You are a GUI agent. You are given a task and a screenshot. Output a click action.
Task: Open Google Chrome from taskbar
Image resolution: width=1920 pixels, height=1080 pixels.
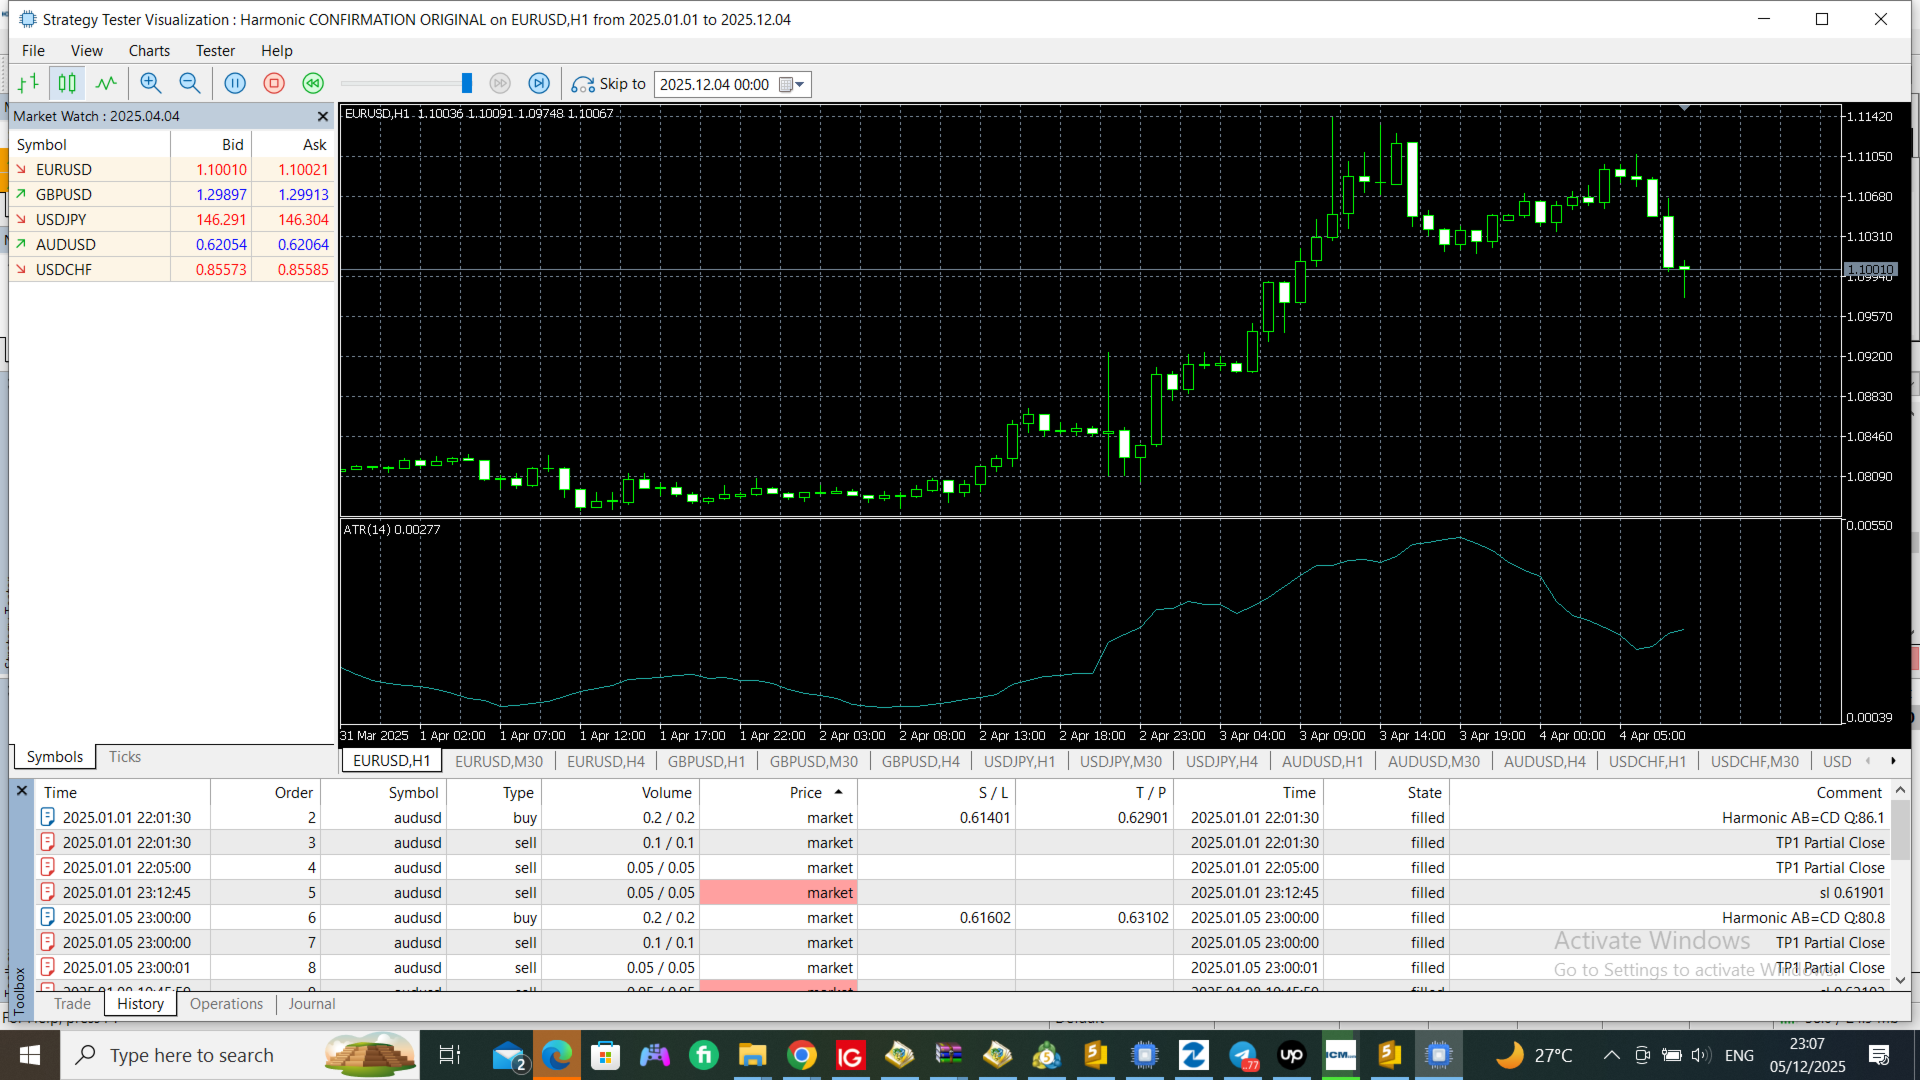pos(801,1055)
